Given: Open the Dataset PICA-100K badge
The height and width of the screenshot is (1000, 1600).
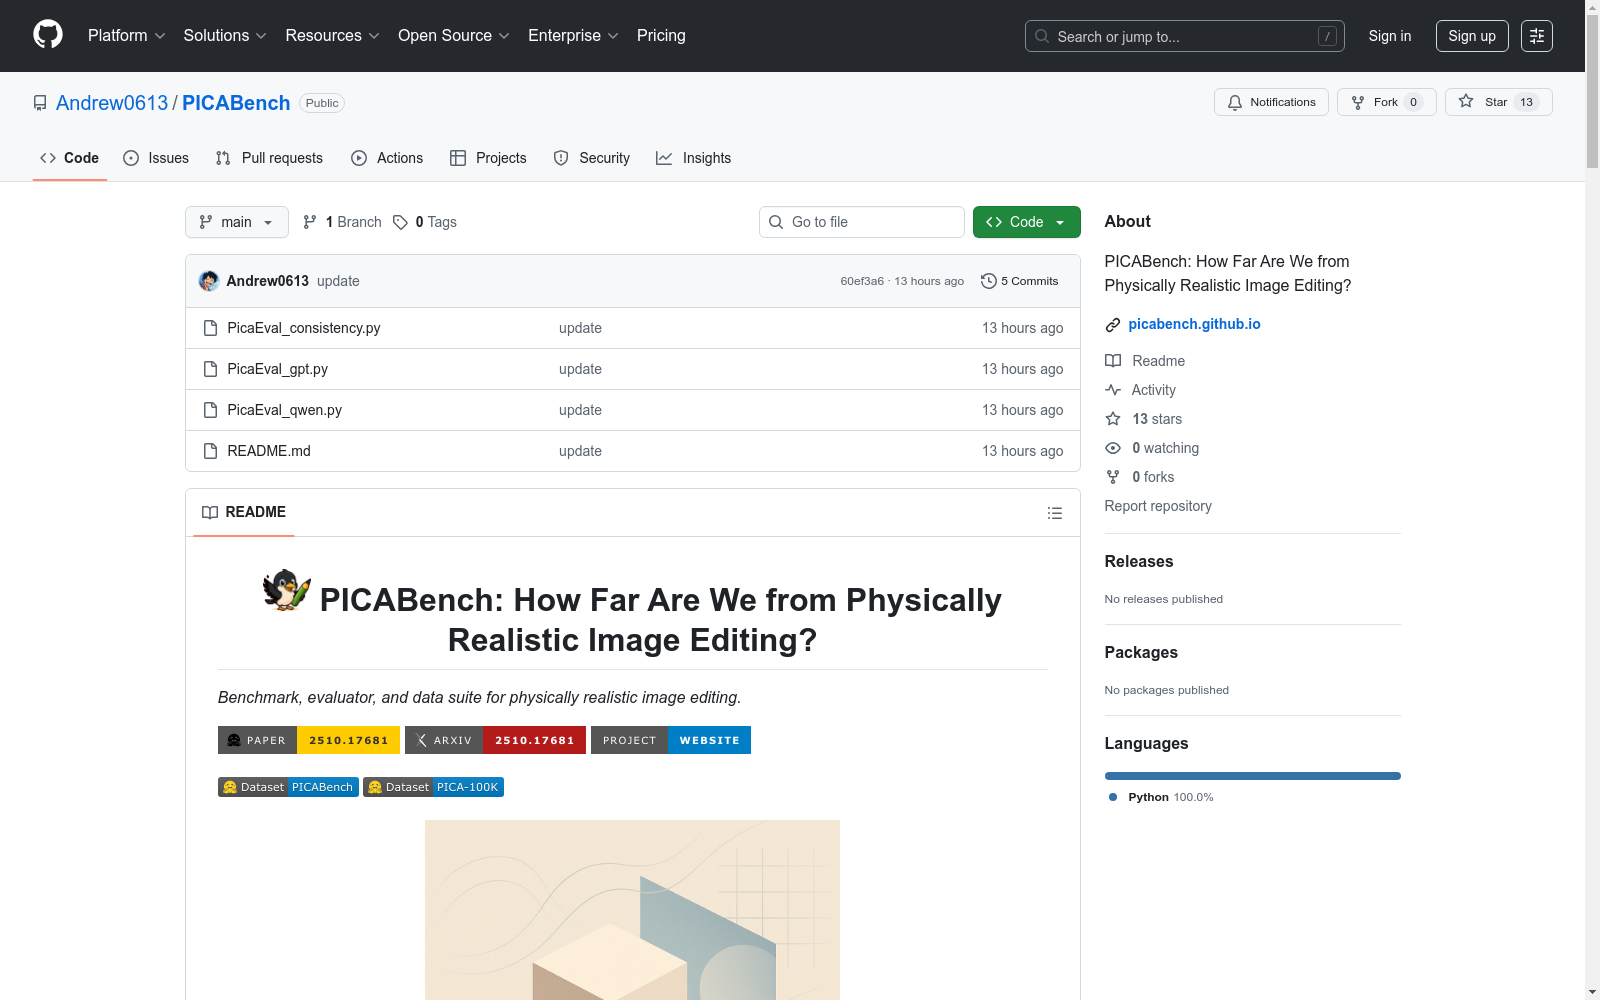Looking at the screenshot, I should [x=433, y=787].
